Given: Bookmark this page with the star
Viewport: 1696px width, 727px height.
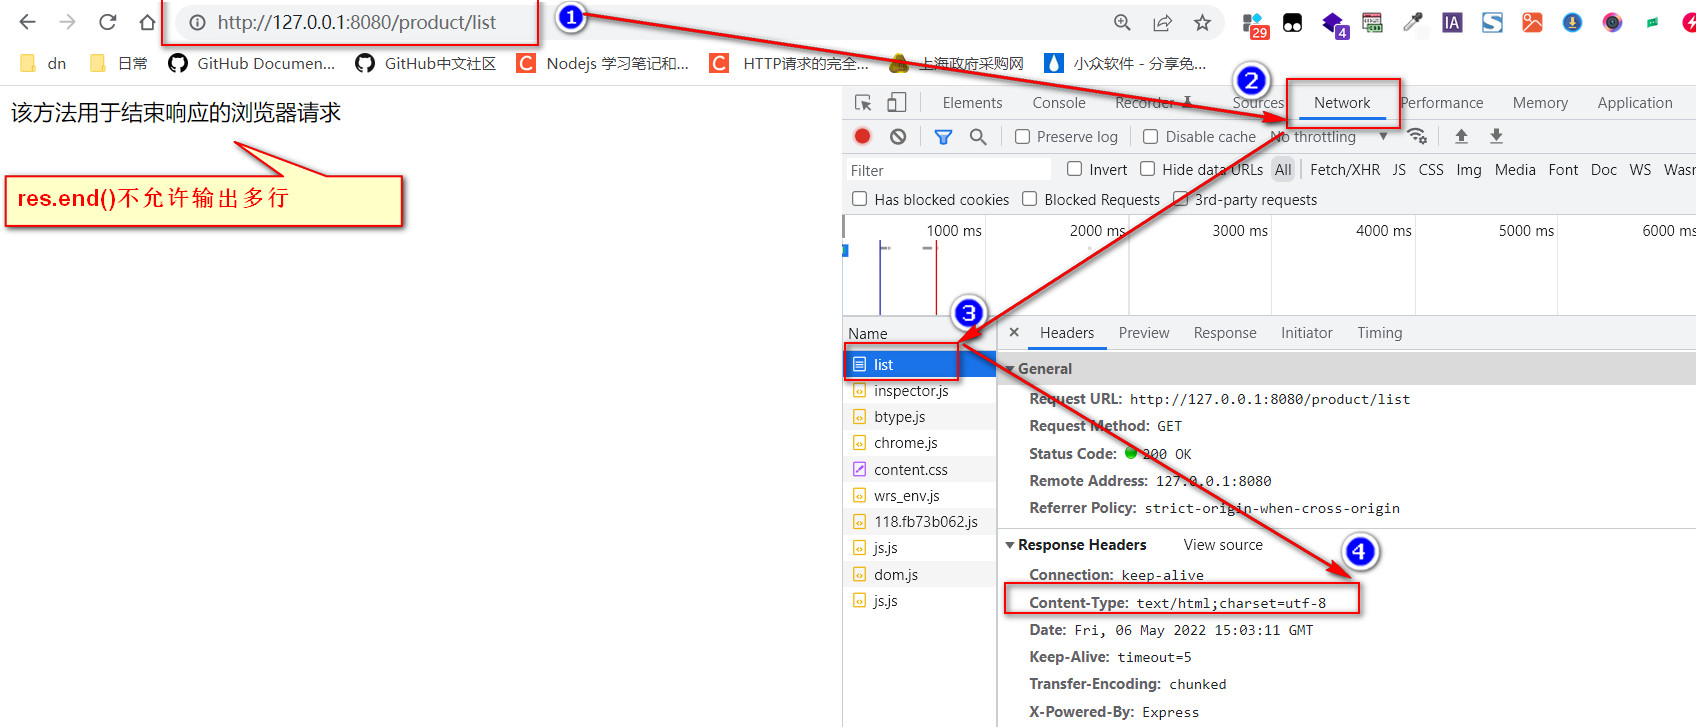Looking at the screenshot, I should [x=1202, y=22].
